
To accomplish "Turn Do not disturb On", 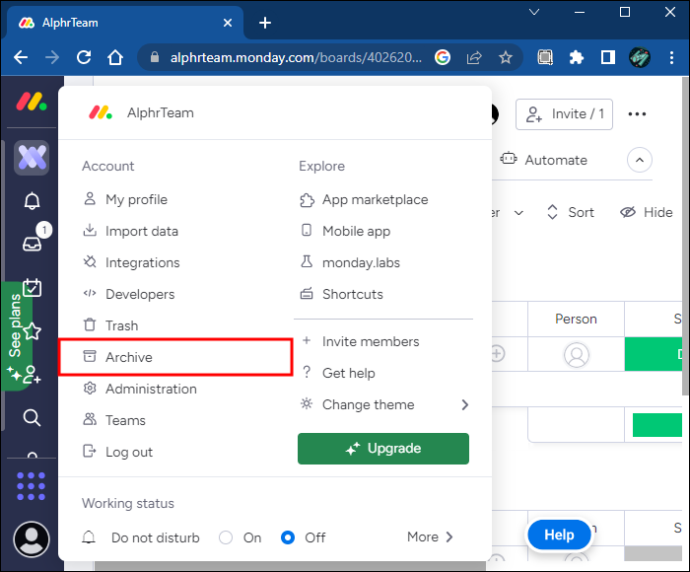I will [226, 537].
